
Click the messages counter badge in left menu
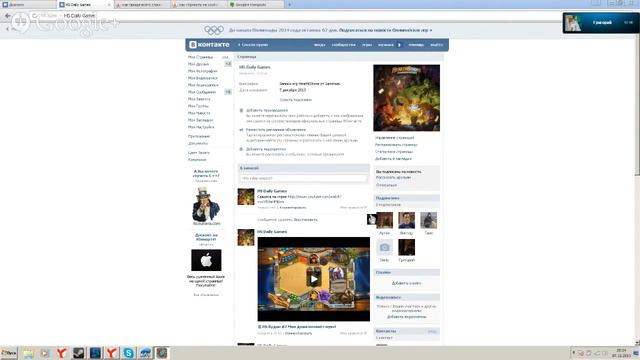[228, 92]
